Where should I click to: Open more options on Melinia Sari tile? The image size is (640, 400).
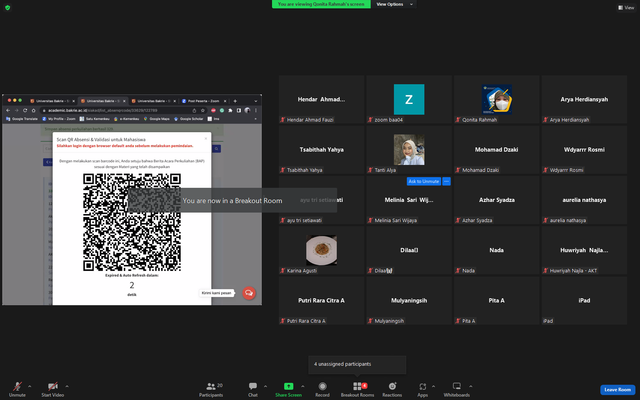[x=447, y=181]
